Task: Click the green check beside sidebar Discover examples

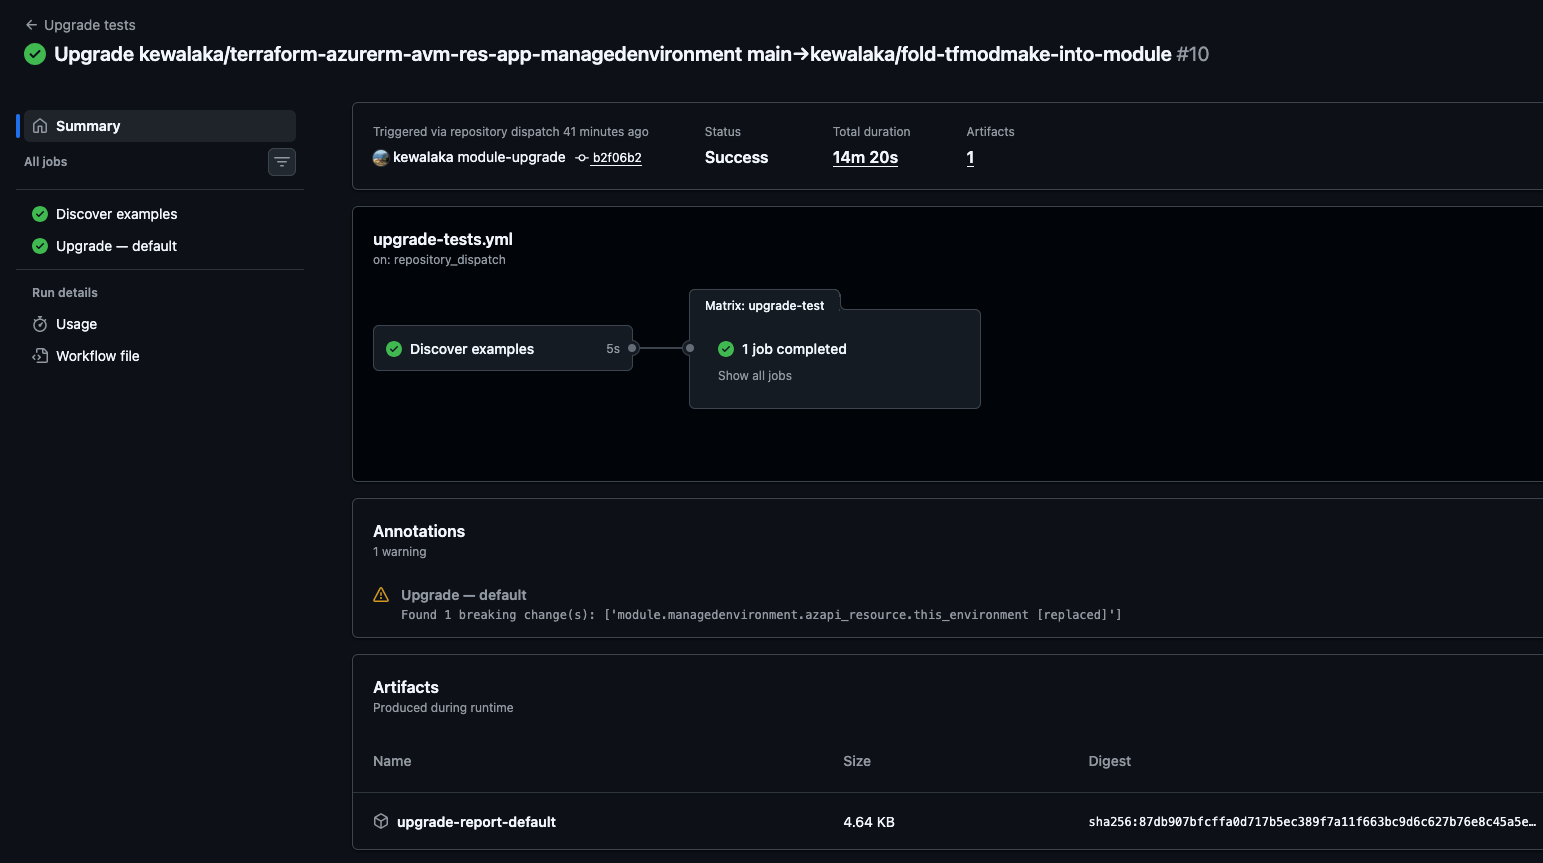Action: click(40, 214)
